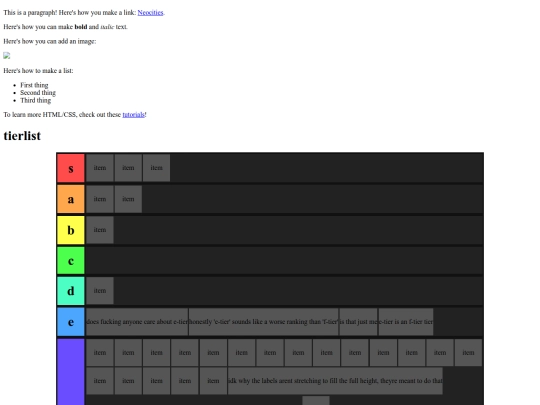This screenshot has width=540, height=405.
Task: Click the 'Second thing' list entry
Action: (38, 93)
